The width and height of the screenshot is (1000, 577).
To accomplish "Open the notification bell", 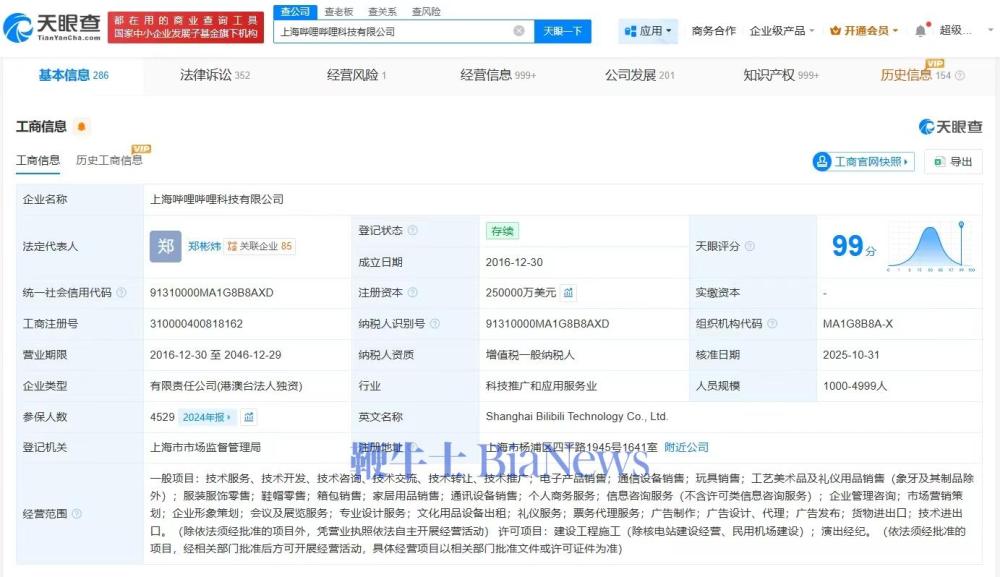I will pos(920,31).
